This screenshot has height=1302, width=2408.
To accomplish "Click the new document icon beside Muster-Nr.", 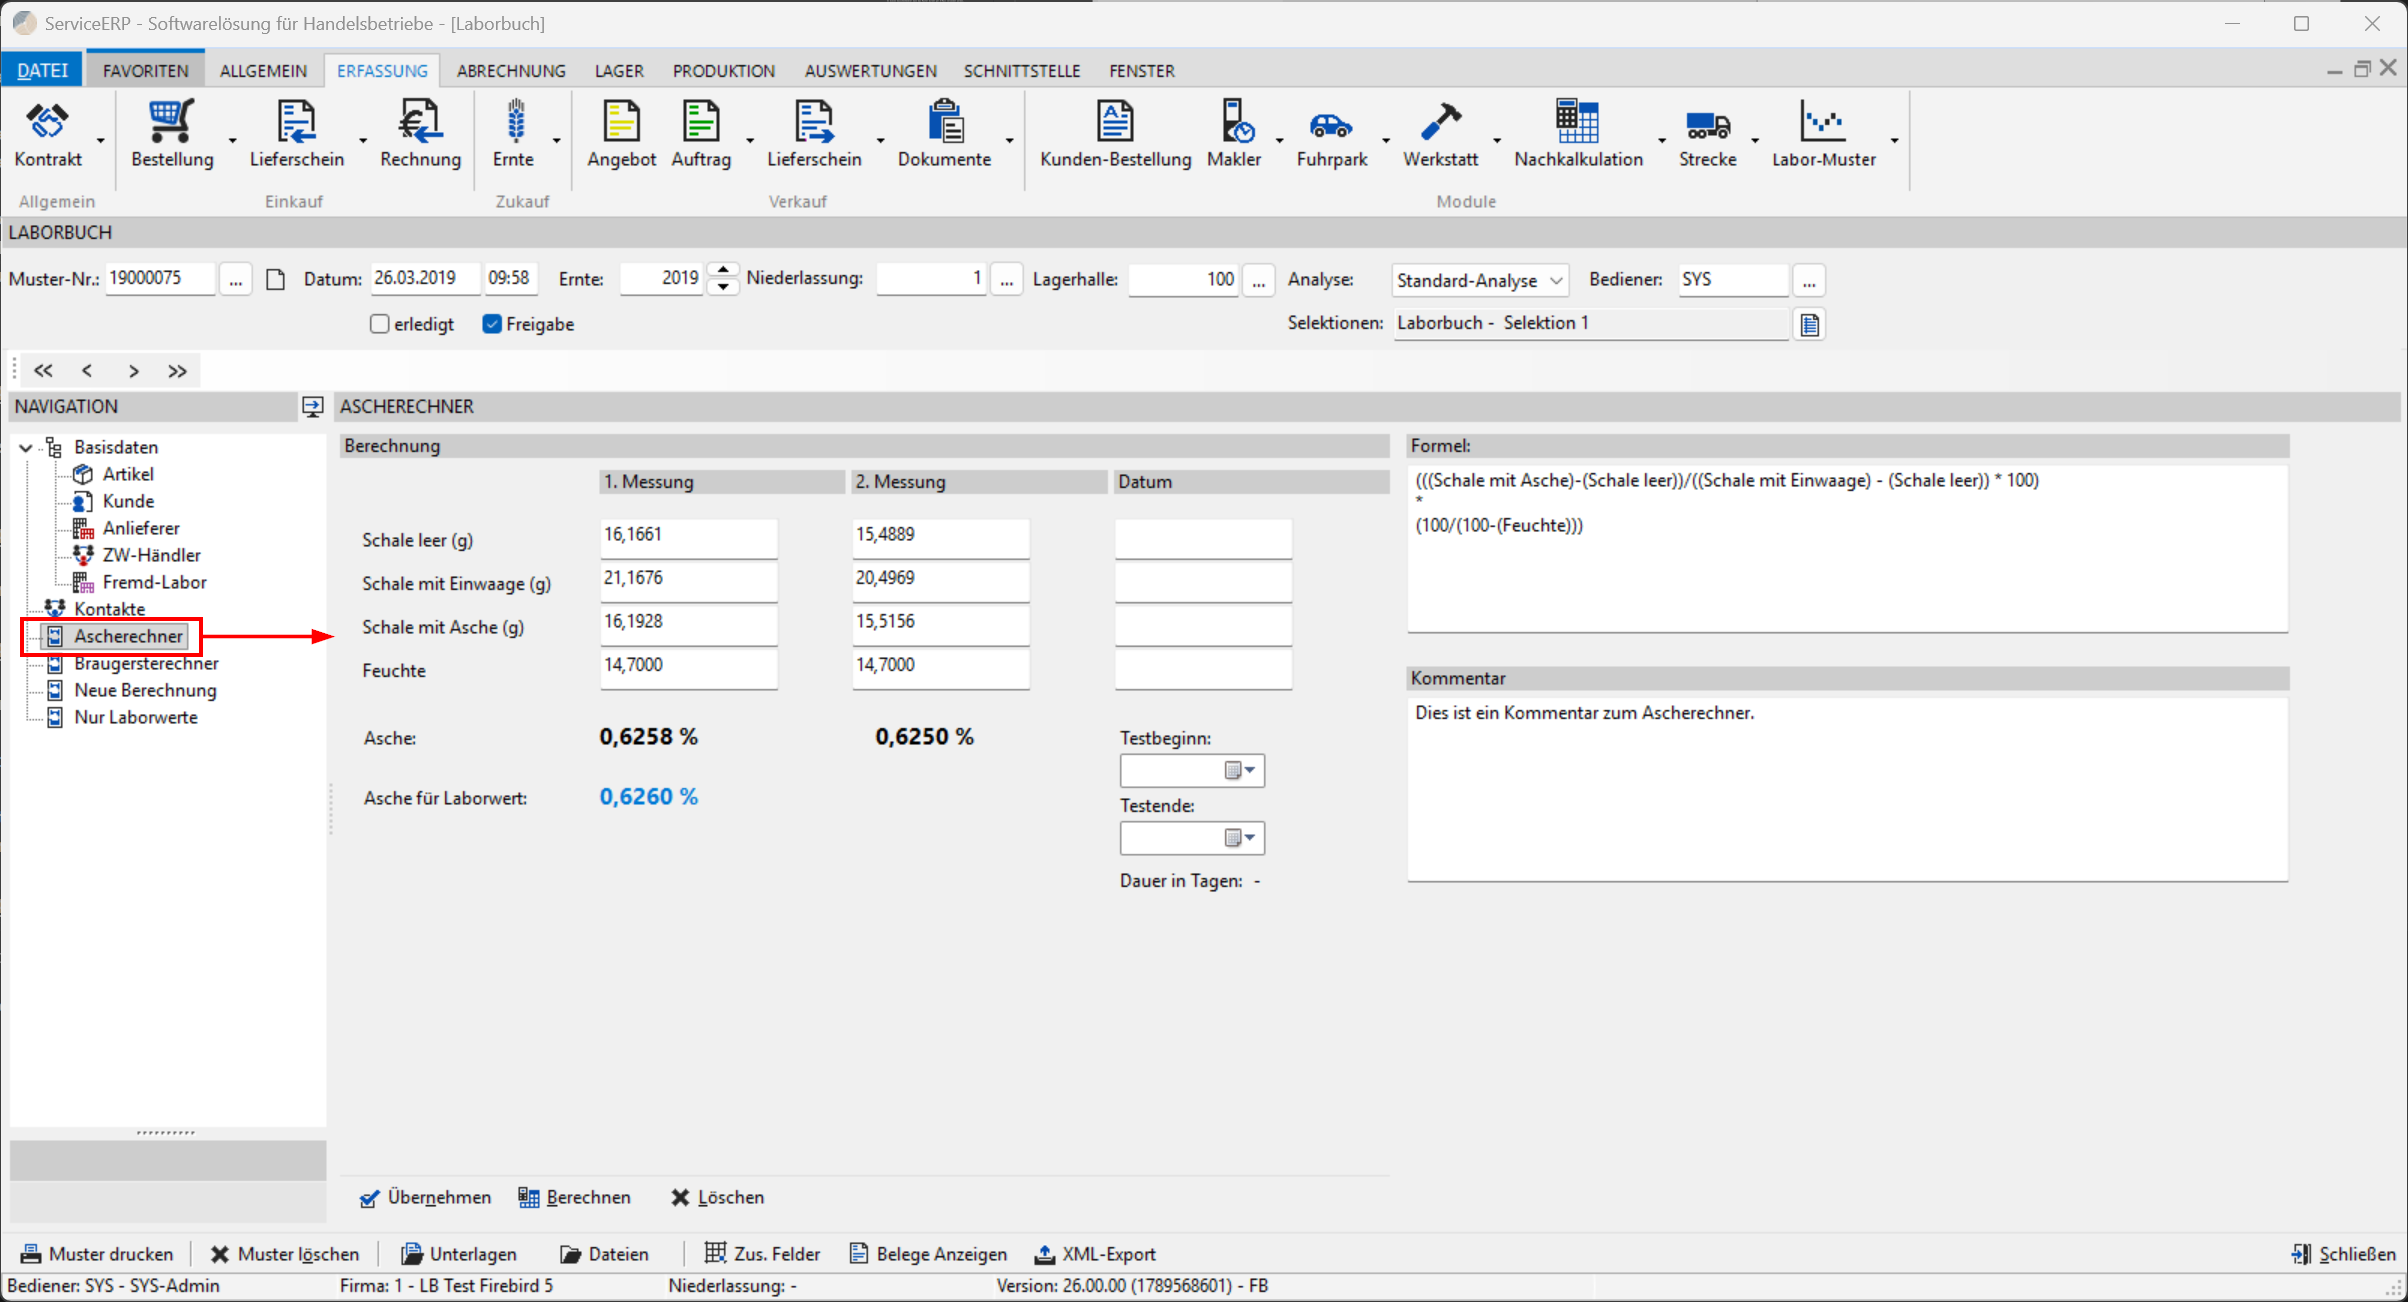I will tap(276, 279).
